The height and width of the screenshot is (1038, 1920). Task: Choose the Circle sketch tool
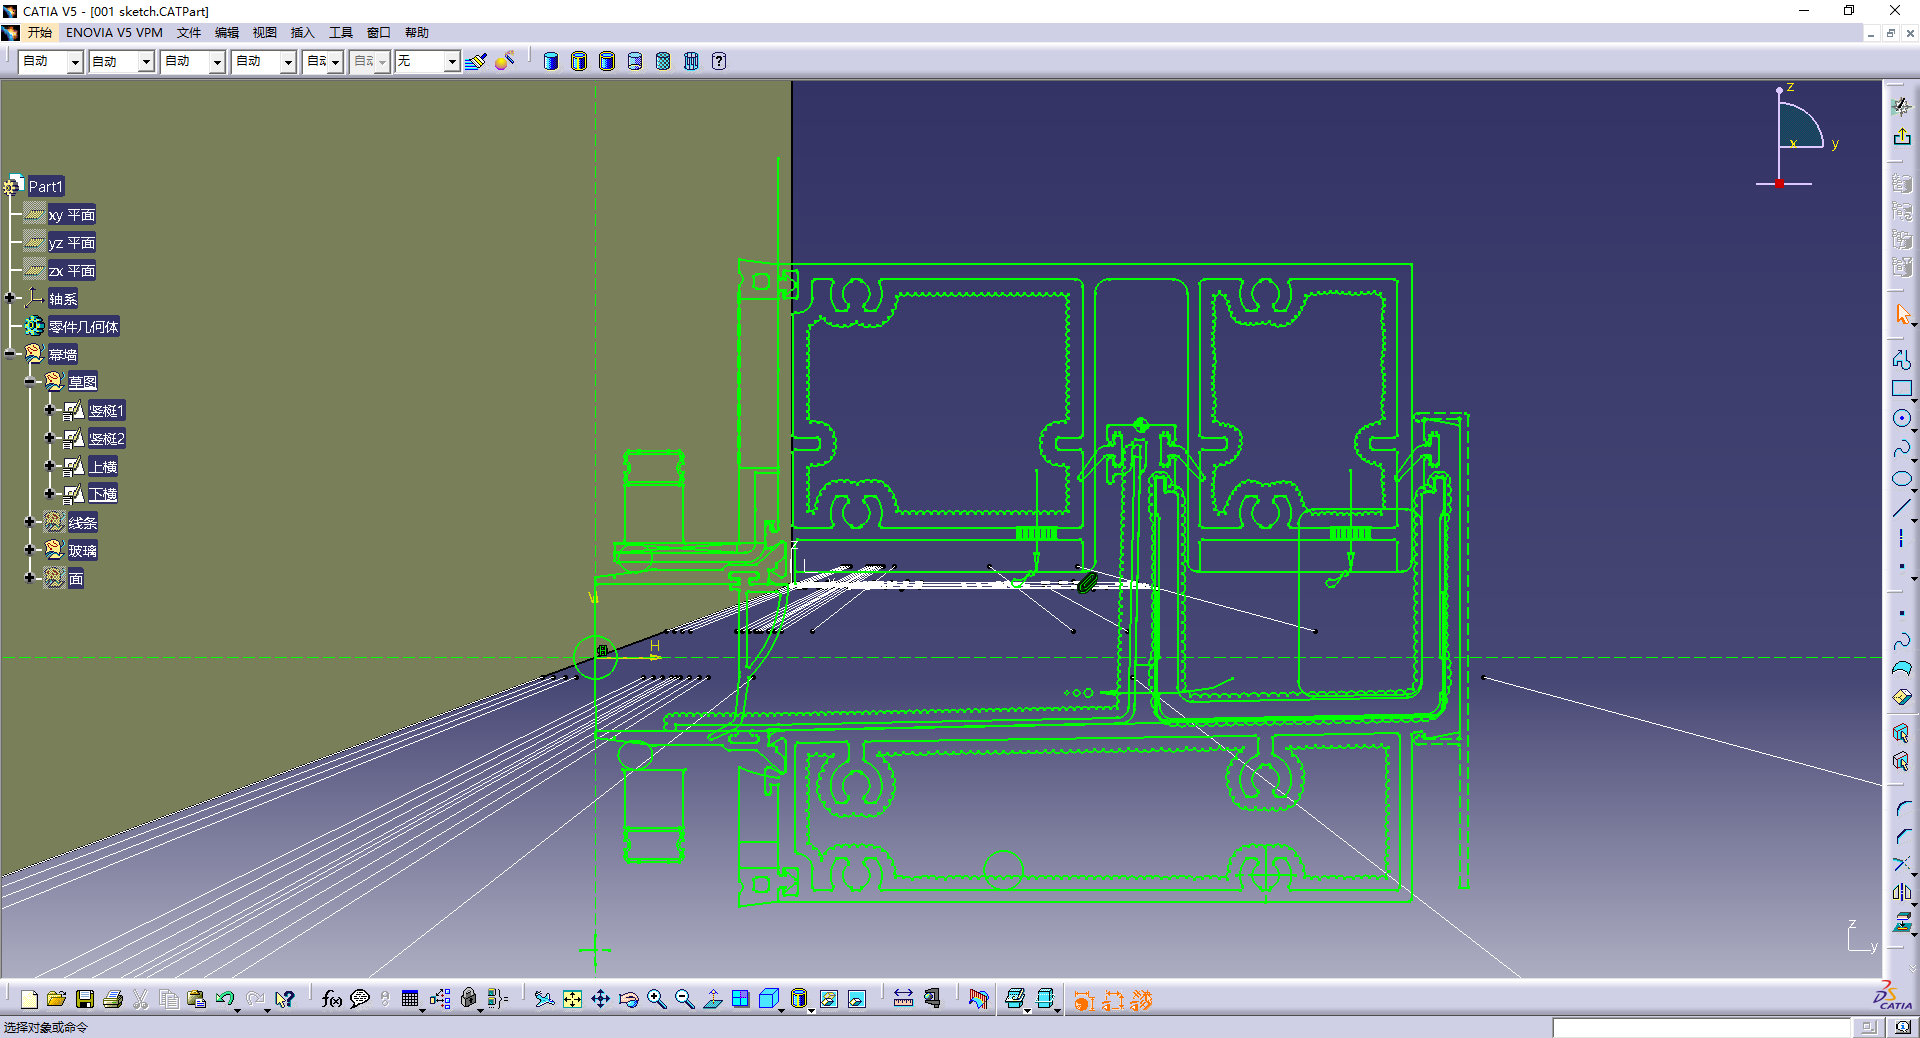coord(1901,419)
